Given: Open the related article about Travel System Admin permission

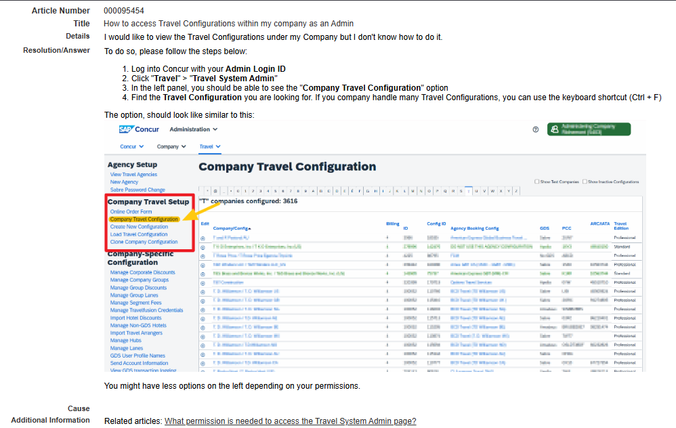Looking at the screenshot, I should tap(290, 421).
